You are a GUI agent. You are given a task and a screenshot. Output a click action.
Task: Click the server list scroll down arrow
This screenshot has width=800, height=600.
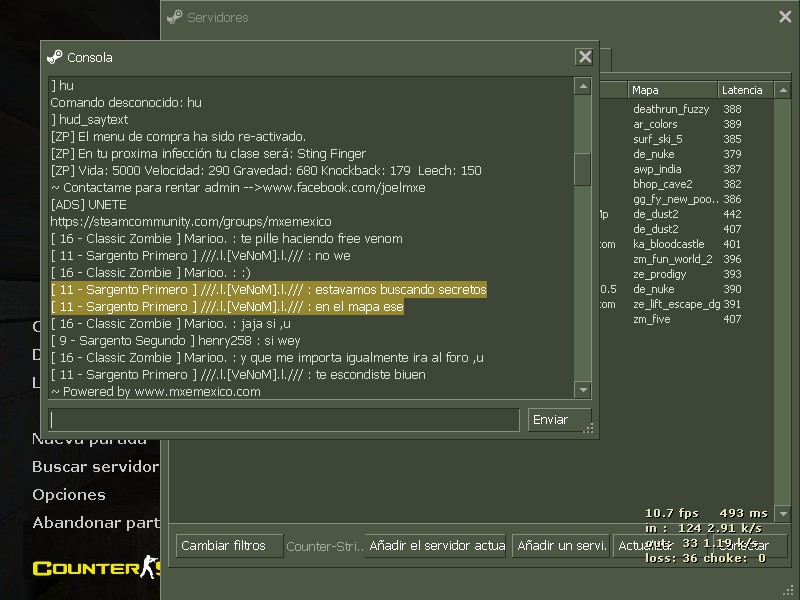783,513
